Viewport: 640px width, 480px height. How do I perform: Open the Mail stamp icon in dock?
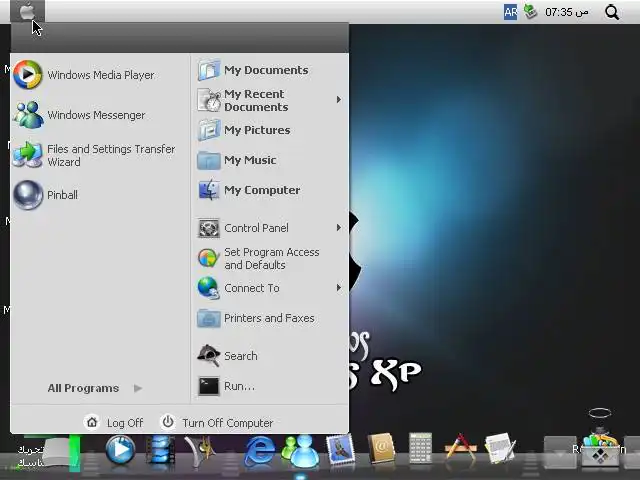coord(341,449)
